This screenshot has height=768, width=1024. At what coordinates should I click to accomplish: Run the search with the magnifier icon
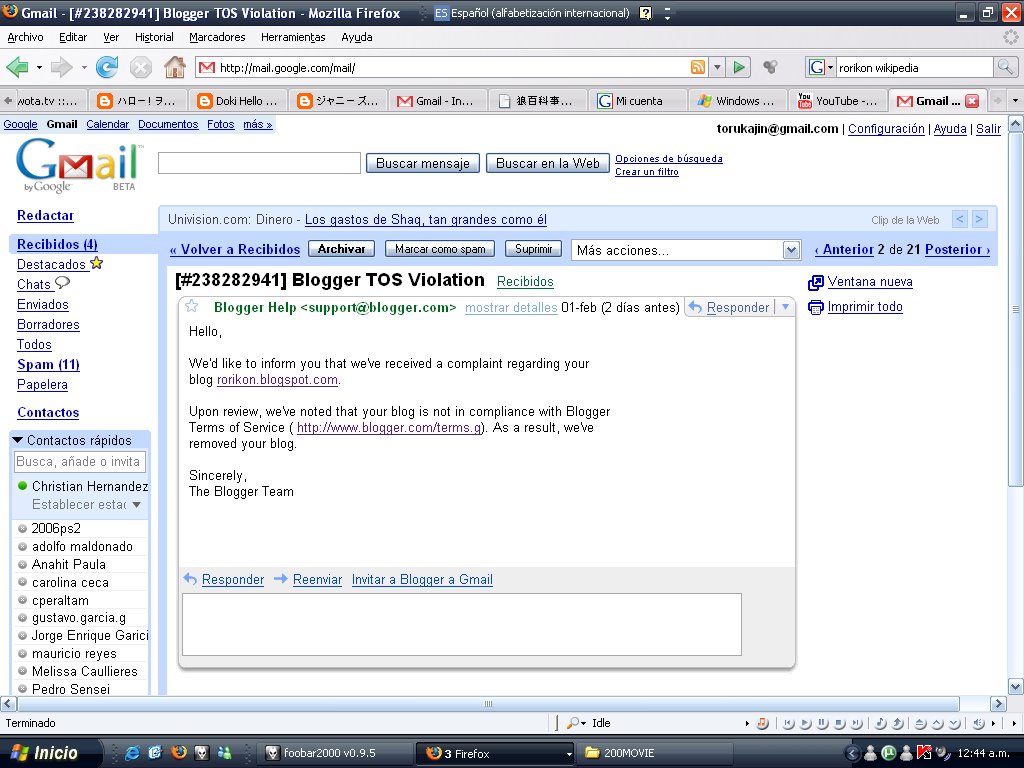[x=1004, y=67]
